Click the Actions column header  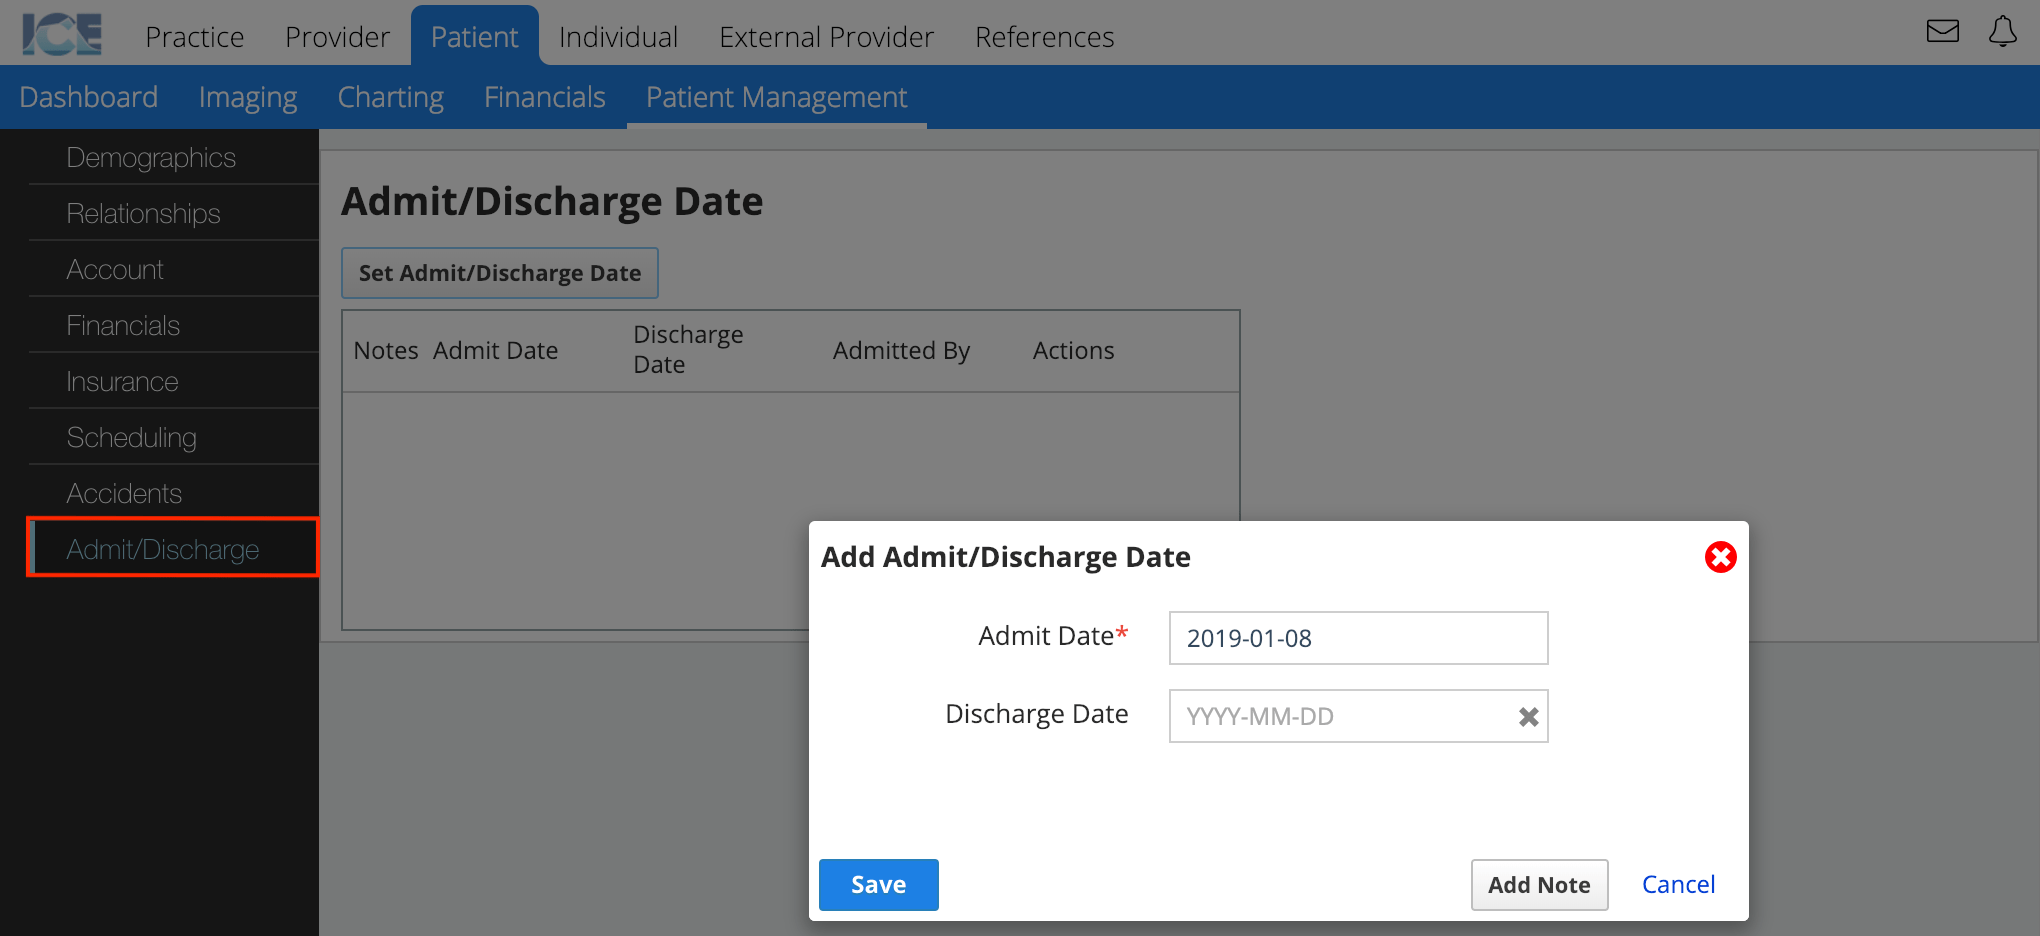click(1073, 351)
